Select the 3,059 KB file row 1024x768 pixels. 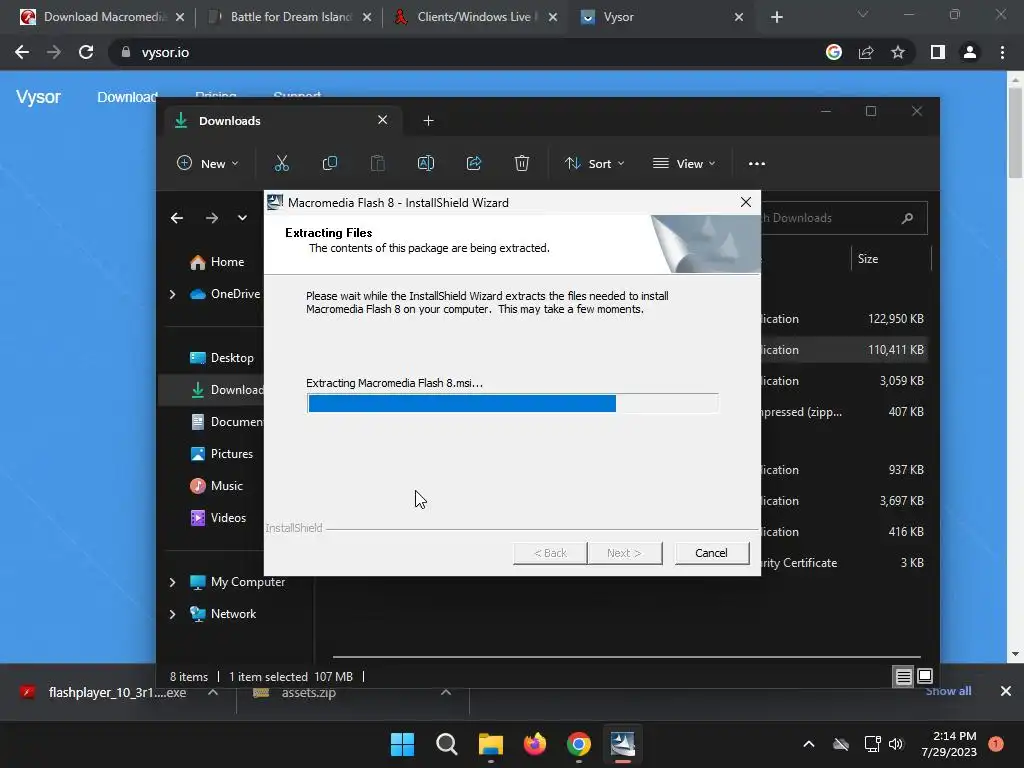tap(844, 381)
